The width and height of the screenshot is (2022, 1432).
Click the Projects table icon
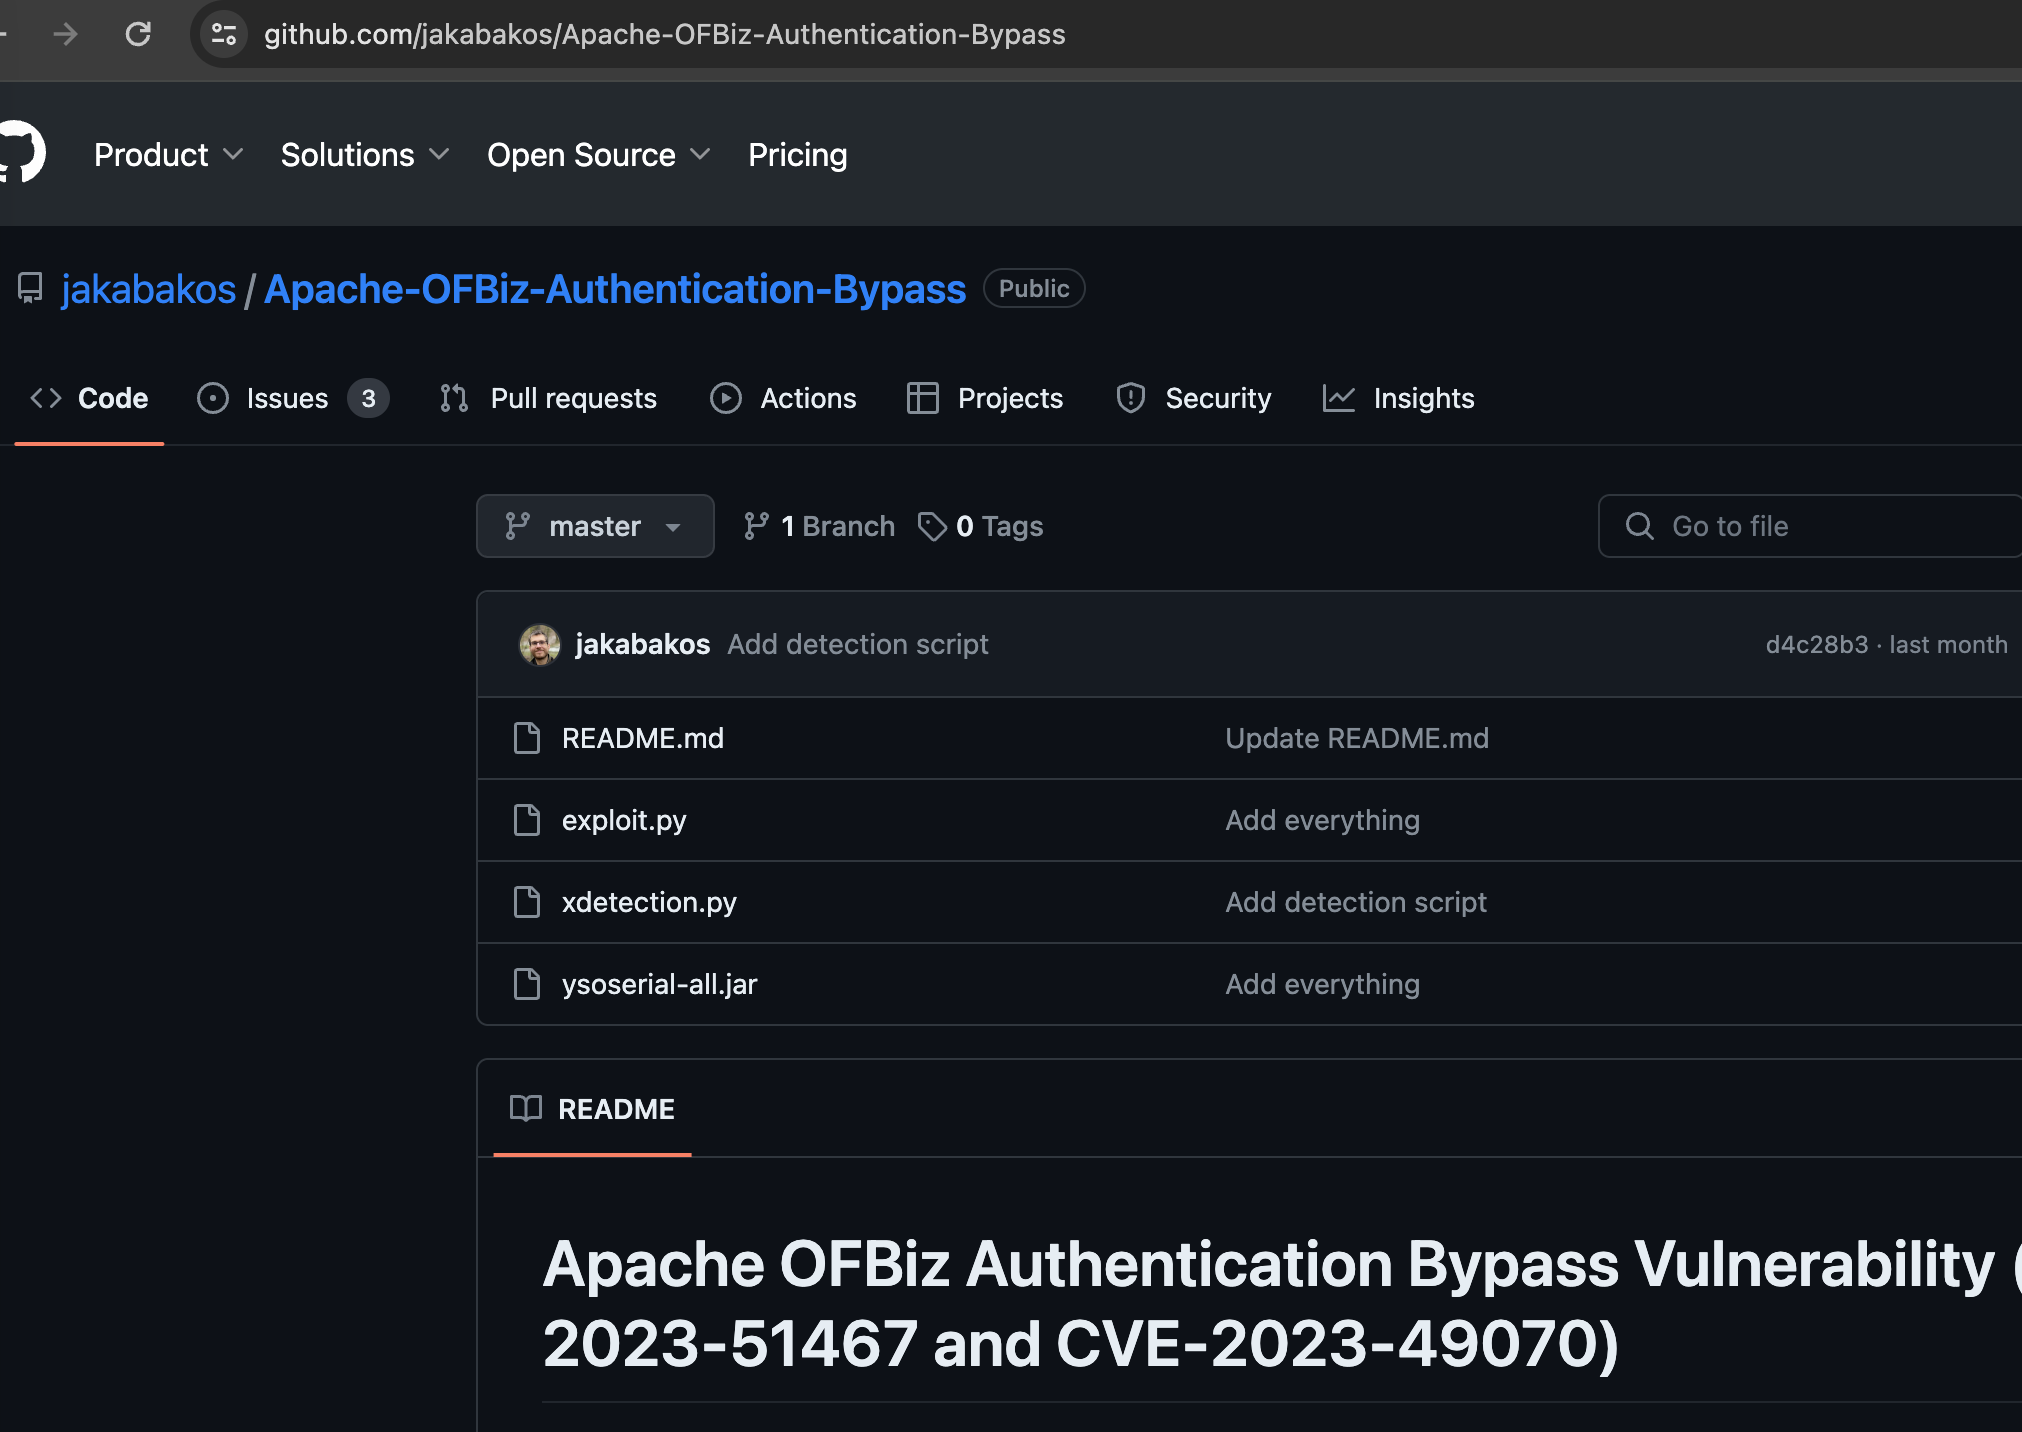click(922, 398)
